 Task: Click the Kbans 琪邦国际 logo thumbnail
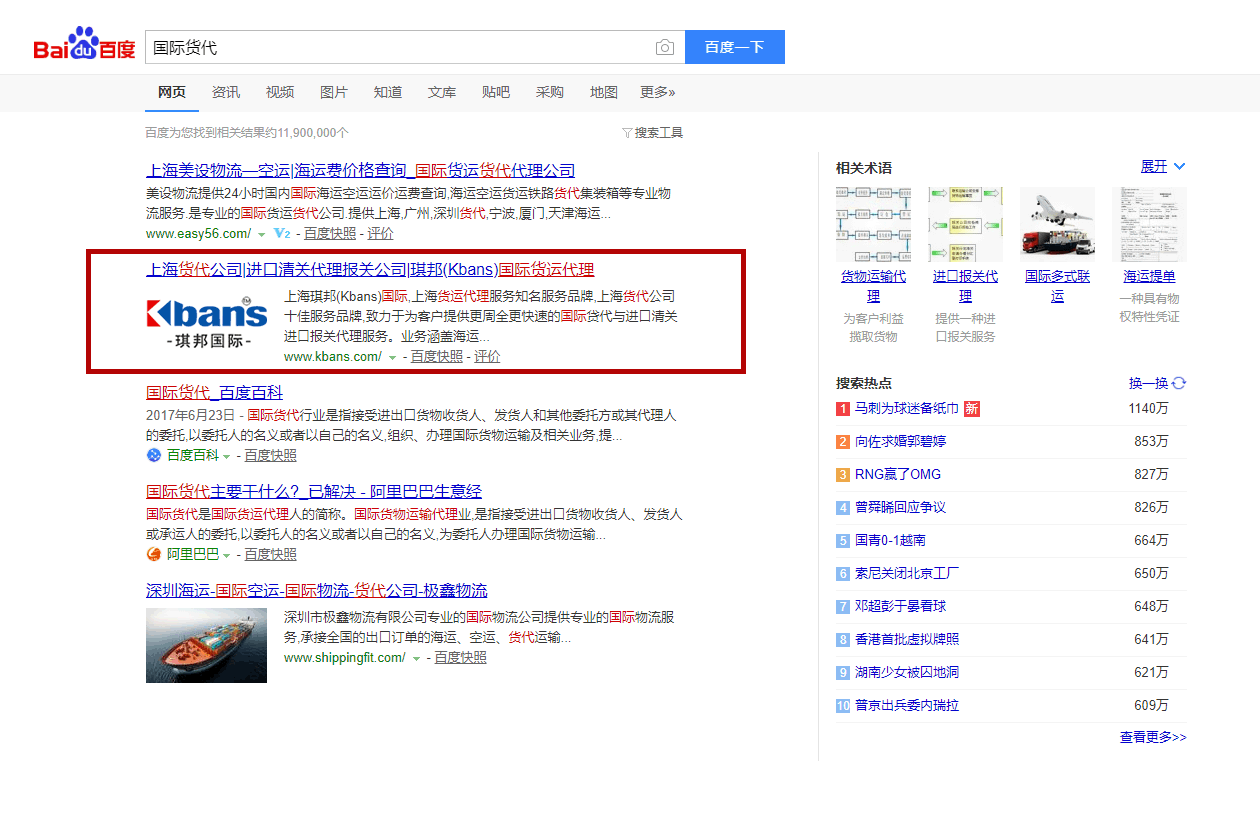point(207,322)
